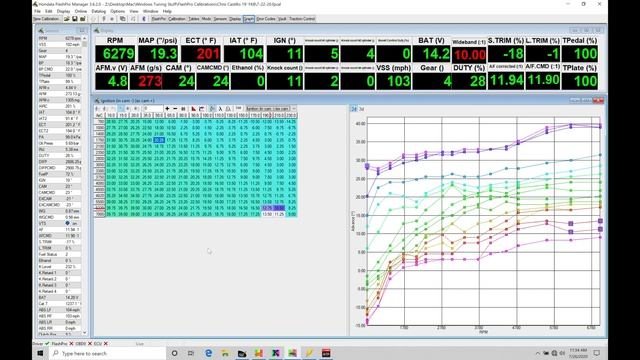
Task: Click the Sensors toolbar button
Action: click(x=220, y=19)
